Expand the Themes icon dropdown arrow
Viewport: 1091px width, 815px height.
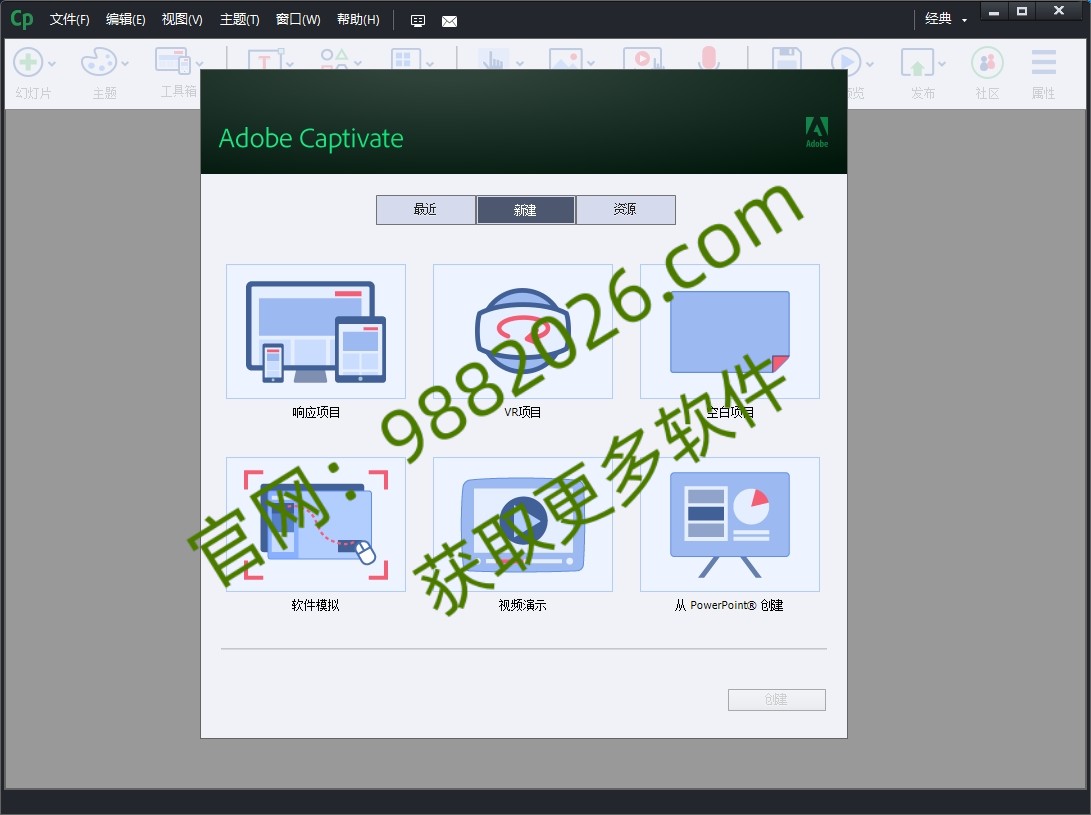125,63
